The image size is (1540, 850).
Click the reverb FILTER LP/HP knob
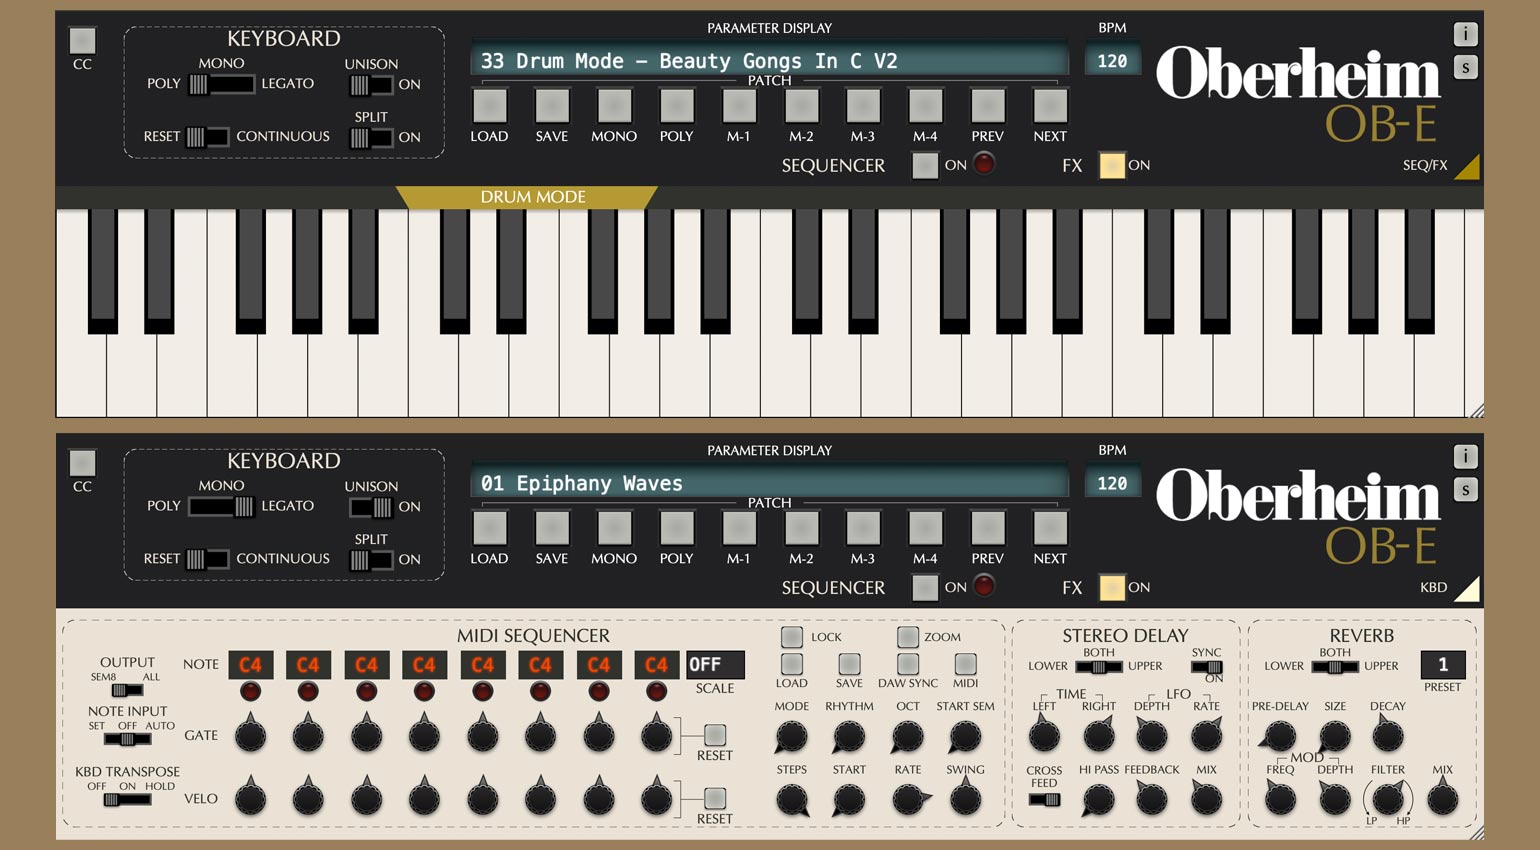[1388, 799]
